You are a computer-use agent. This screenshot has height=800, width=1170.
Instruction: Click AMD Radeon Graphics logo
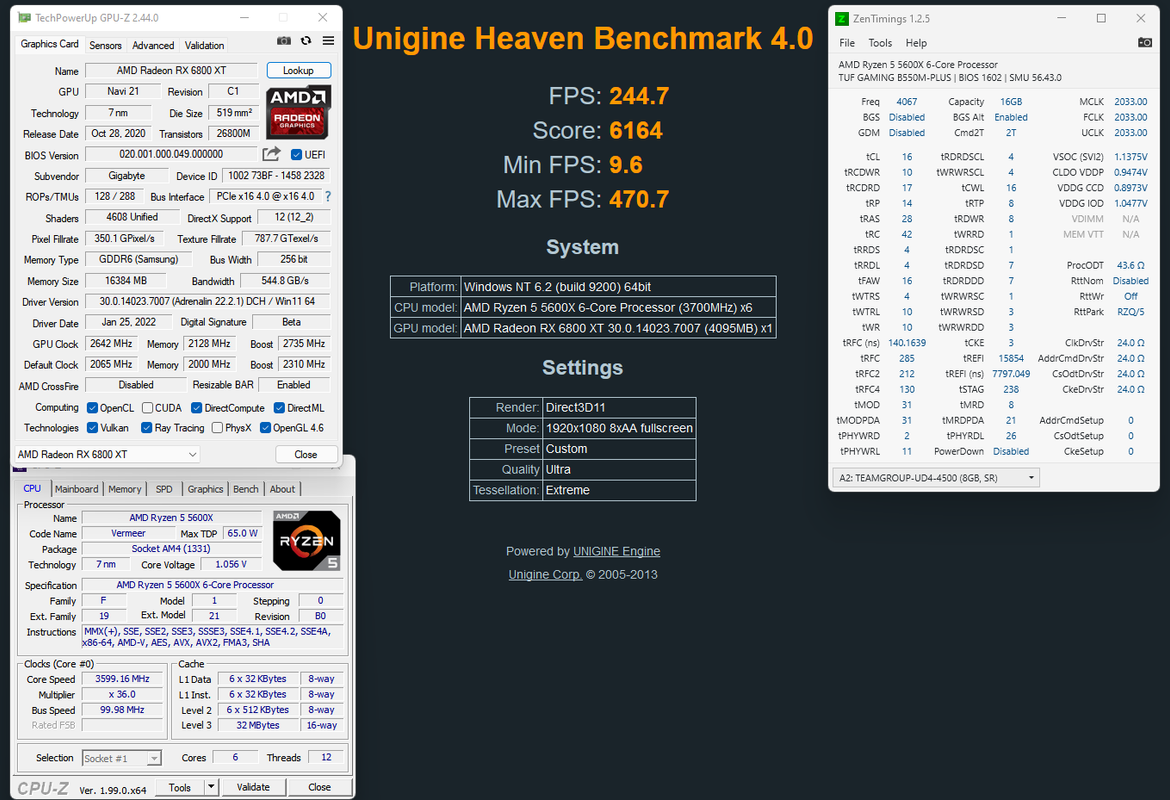[x=298, y=112]
